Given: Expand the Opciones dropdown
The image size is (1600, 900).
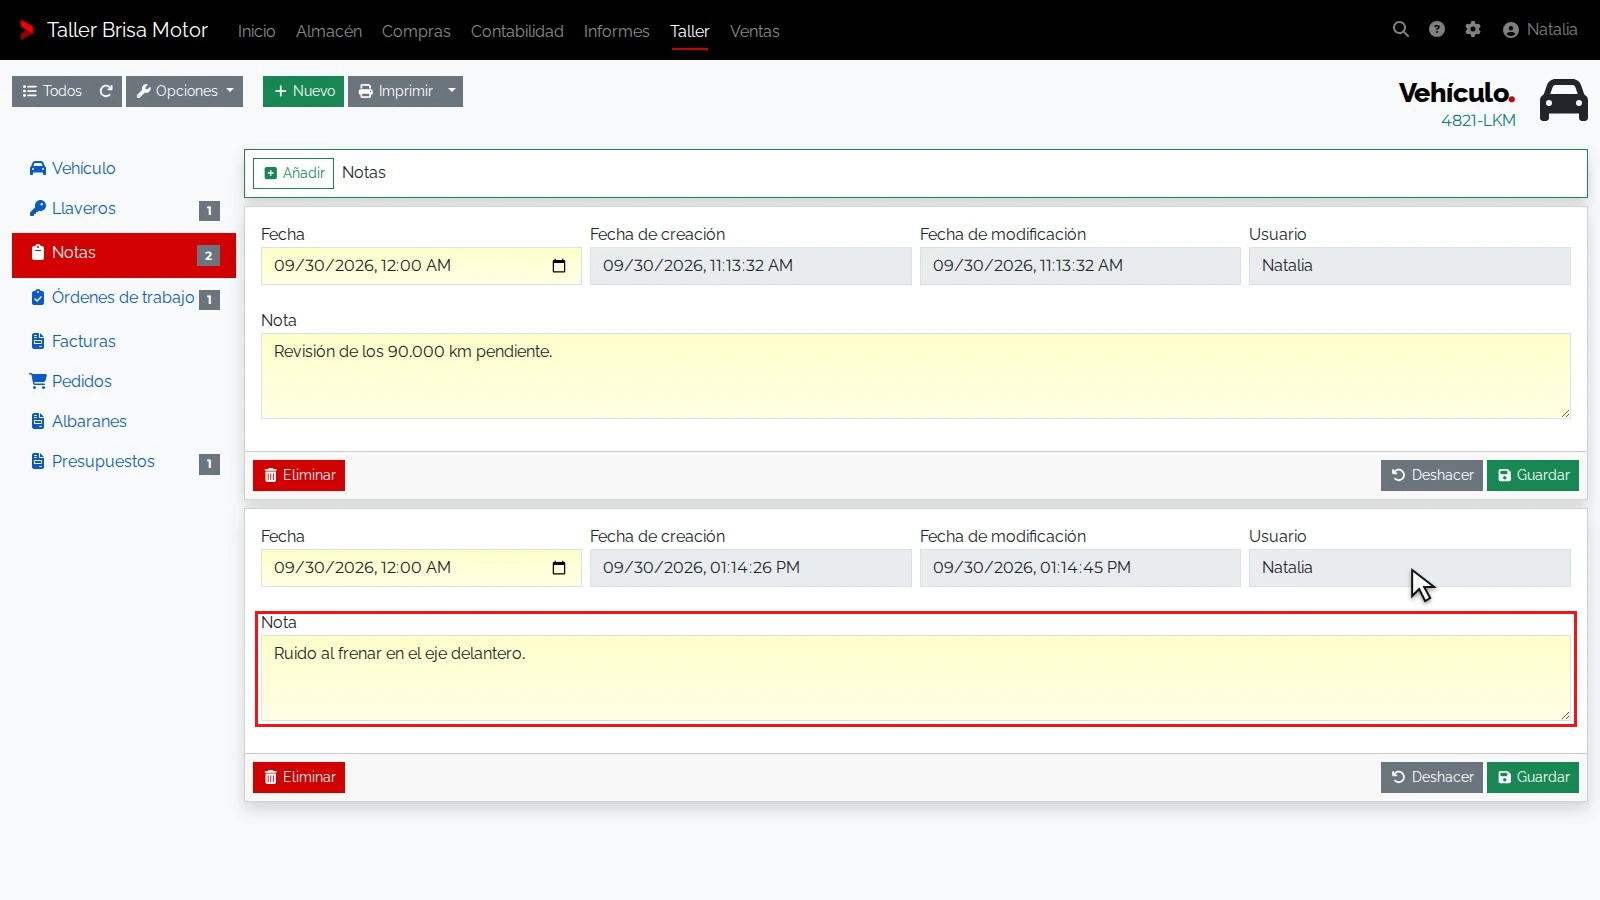Looking at the screenshot, I should 185,91.
